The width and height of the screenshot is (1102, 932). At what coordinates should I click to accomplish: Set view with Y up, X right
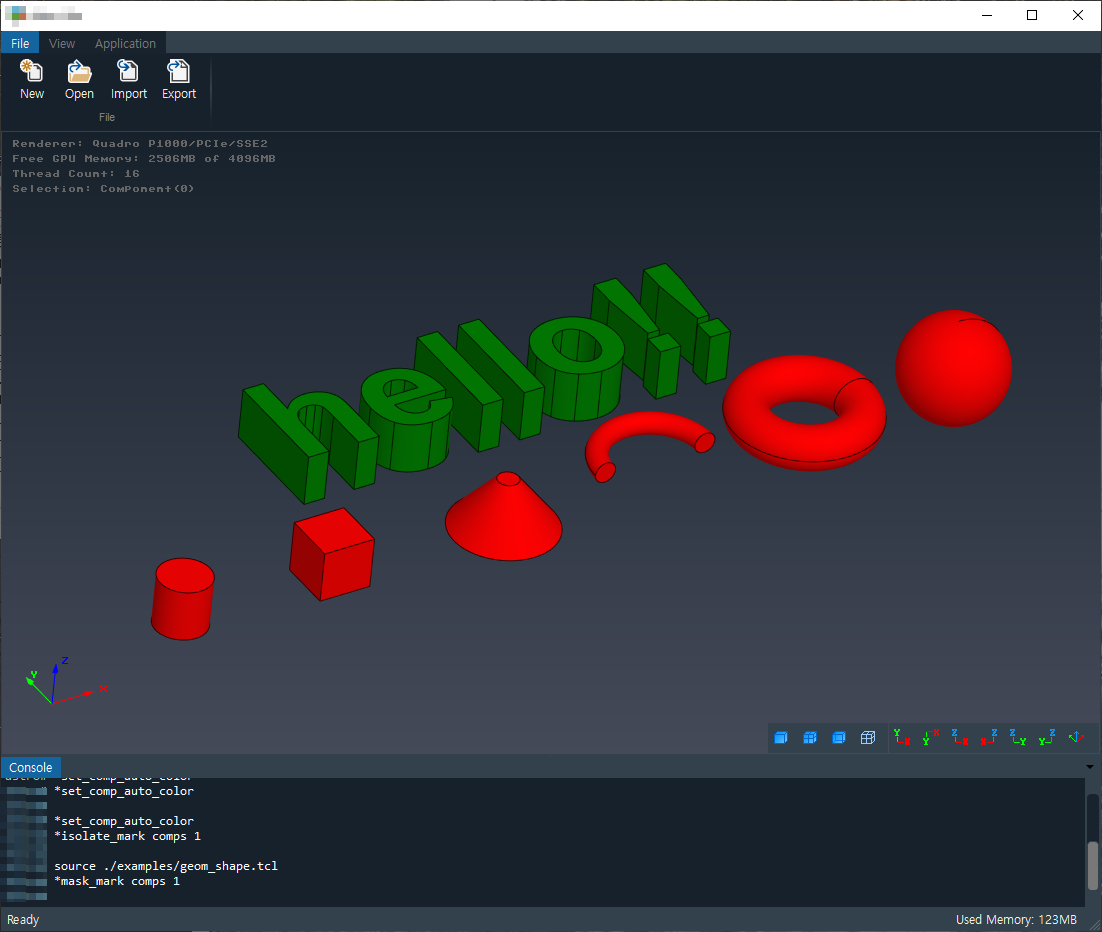[x=902, y=737]
